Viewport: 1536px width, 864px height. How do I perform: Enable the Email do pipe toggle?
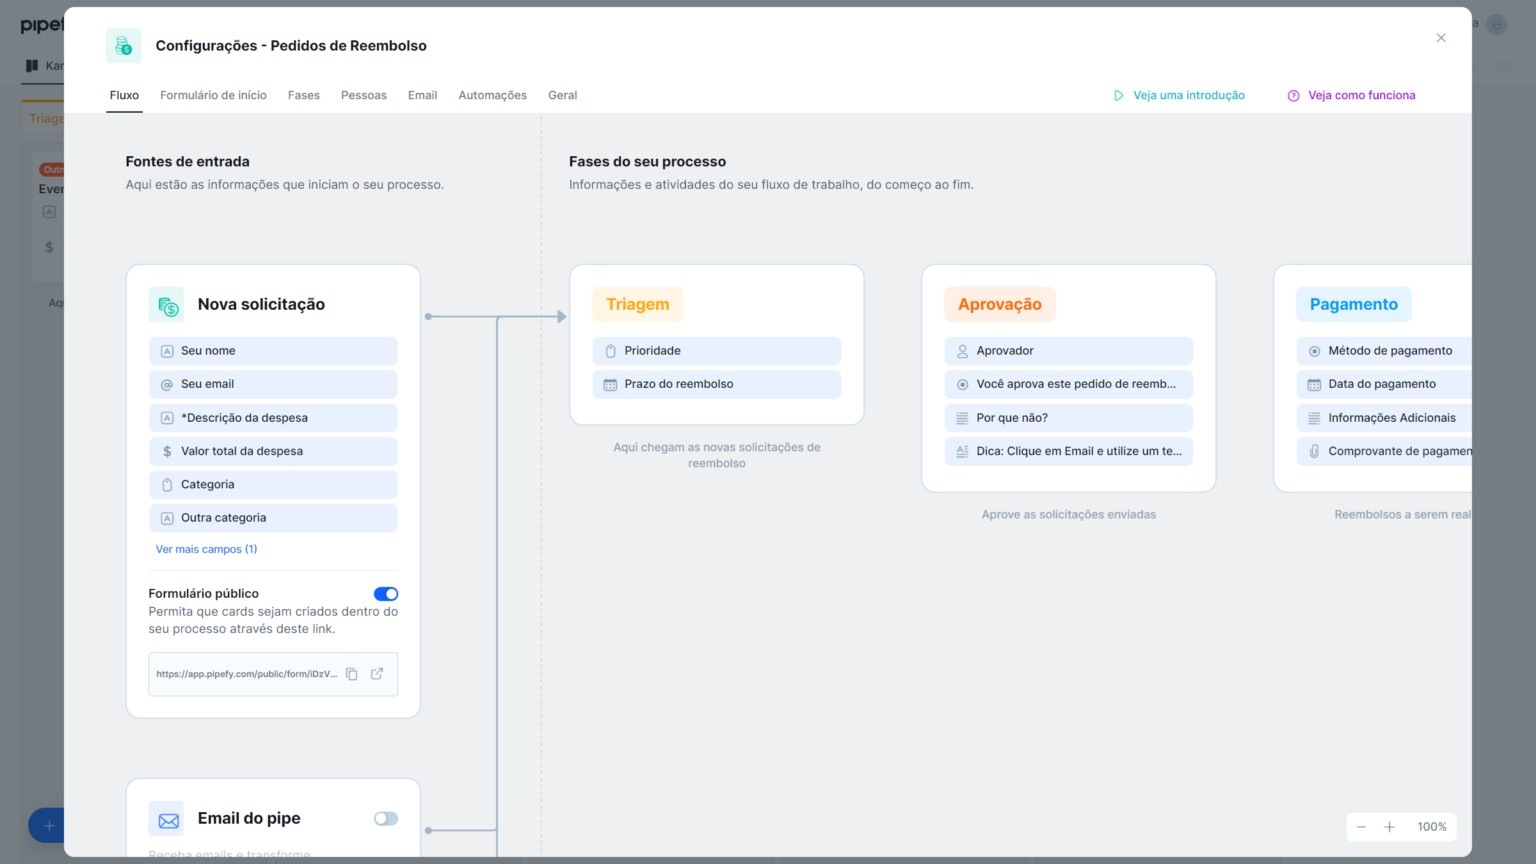click(385, 818)
